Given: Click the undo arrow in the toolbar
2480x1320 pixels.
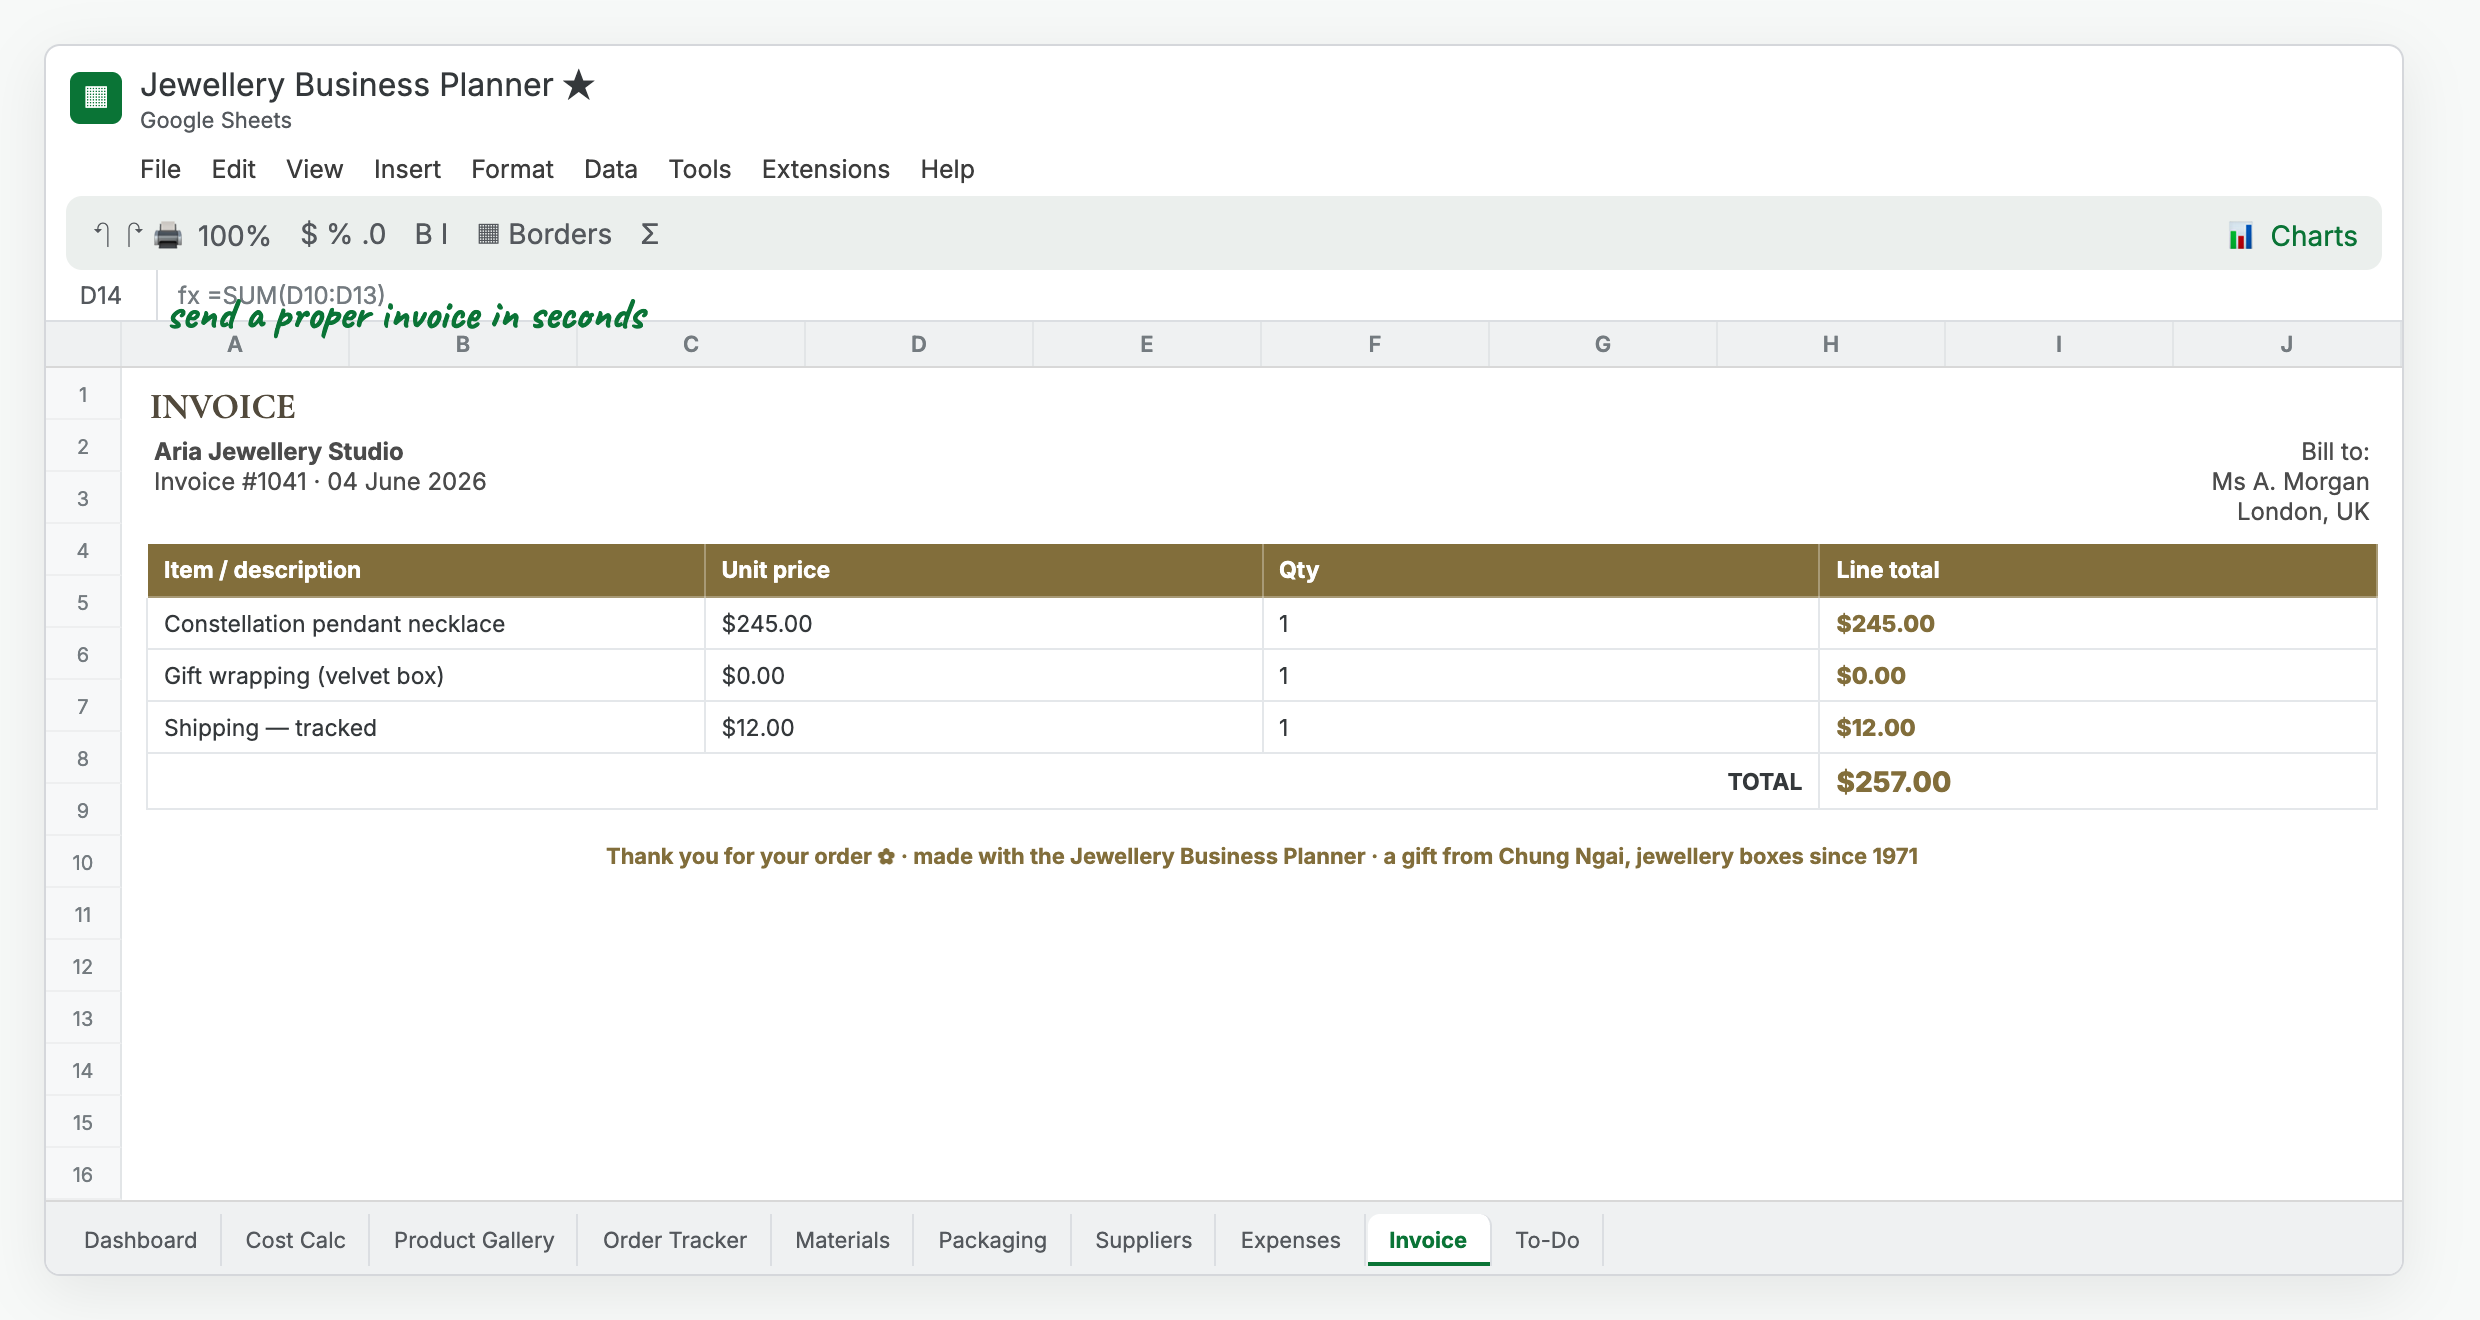Looking at the screenshot, I should pyautogui.click(x=102, y=234).
